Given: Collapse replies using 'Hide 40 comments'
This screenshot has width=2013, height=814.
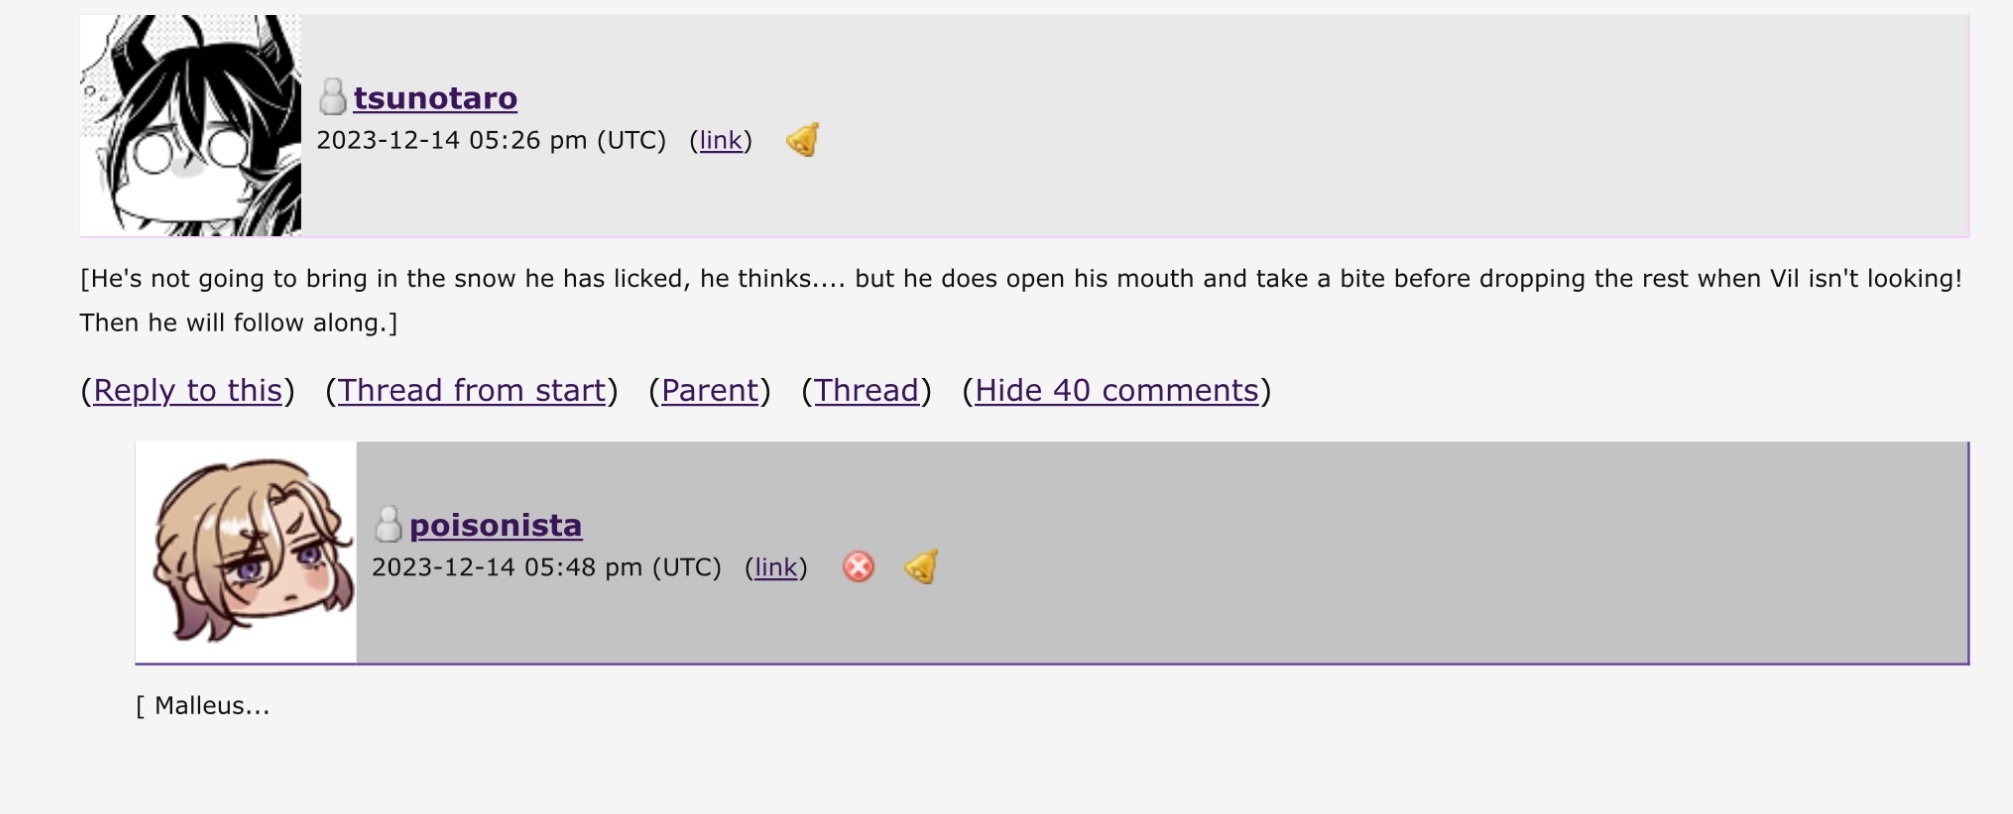Looking at the screenshot, I should 1116,390.
